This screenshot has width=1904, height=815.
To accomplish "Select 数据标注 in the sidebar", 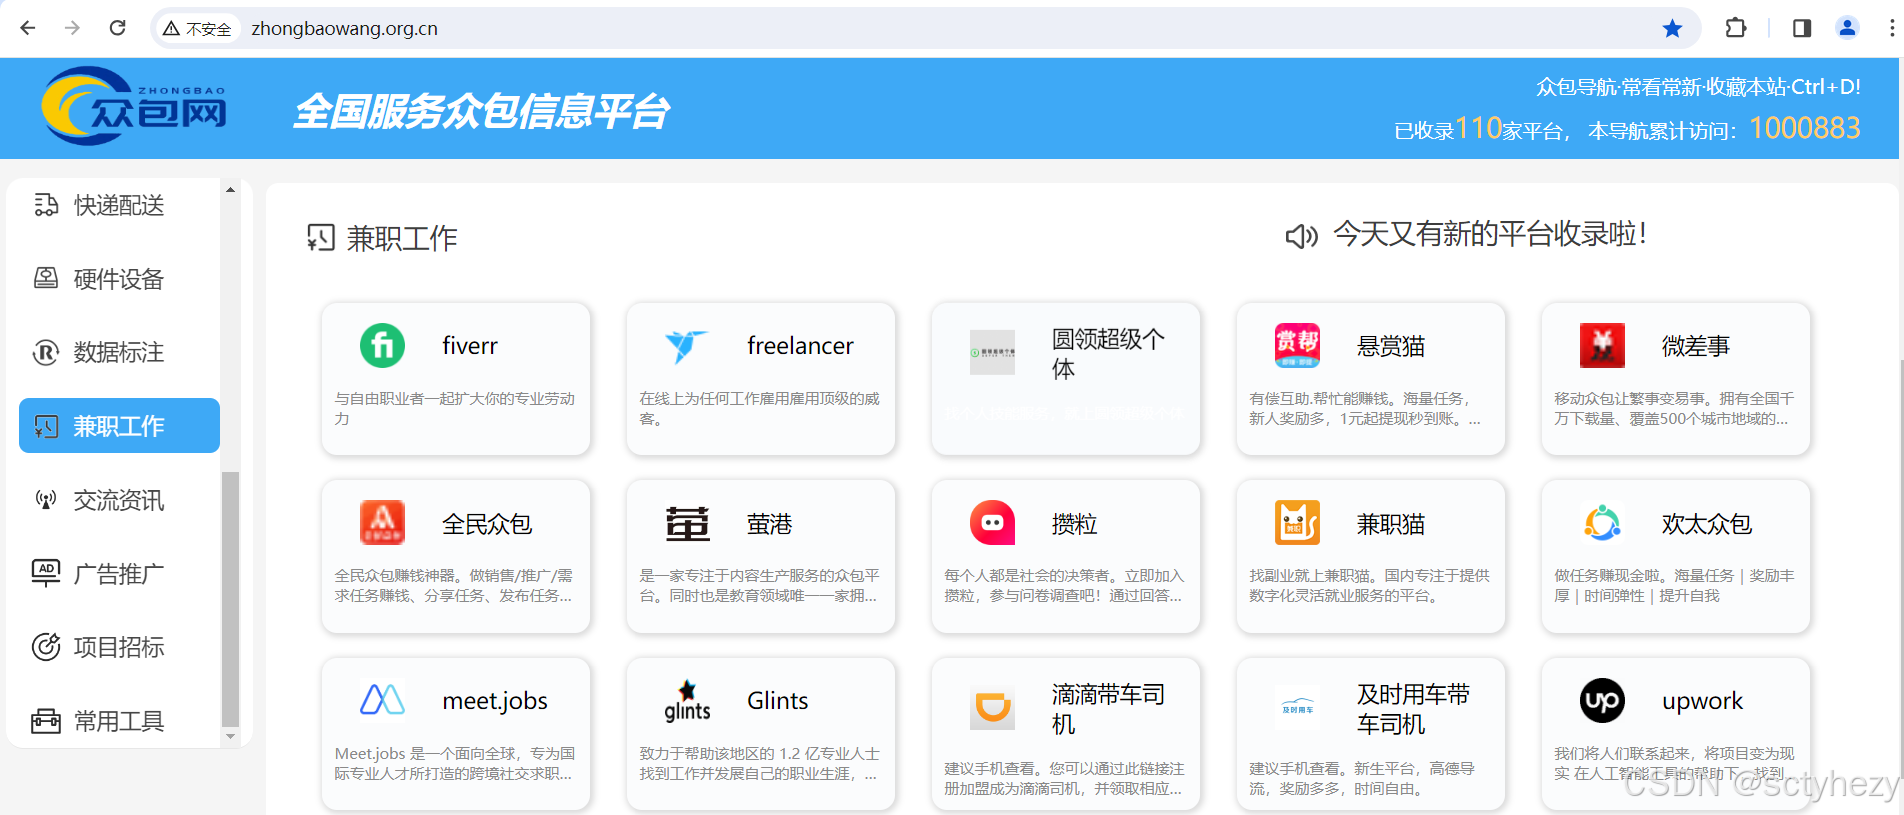I will click(119, 352).
